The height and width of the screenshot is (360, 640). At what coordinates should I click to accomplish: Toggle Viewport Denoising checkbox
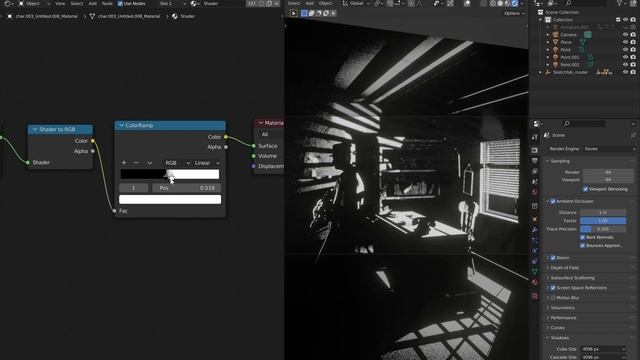(586, 189)
